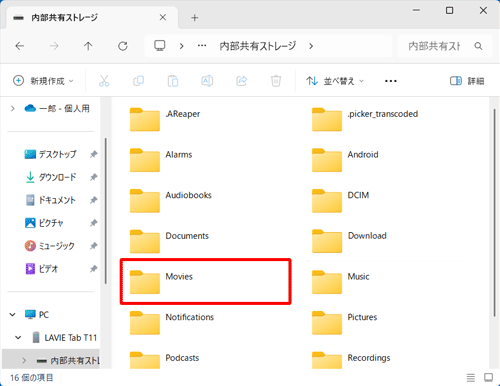Click chevron after 内部共有ストレージ breadcrumb
Image resolution: width=500 pixels, height=386 pixels.
coord(311,46)
